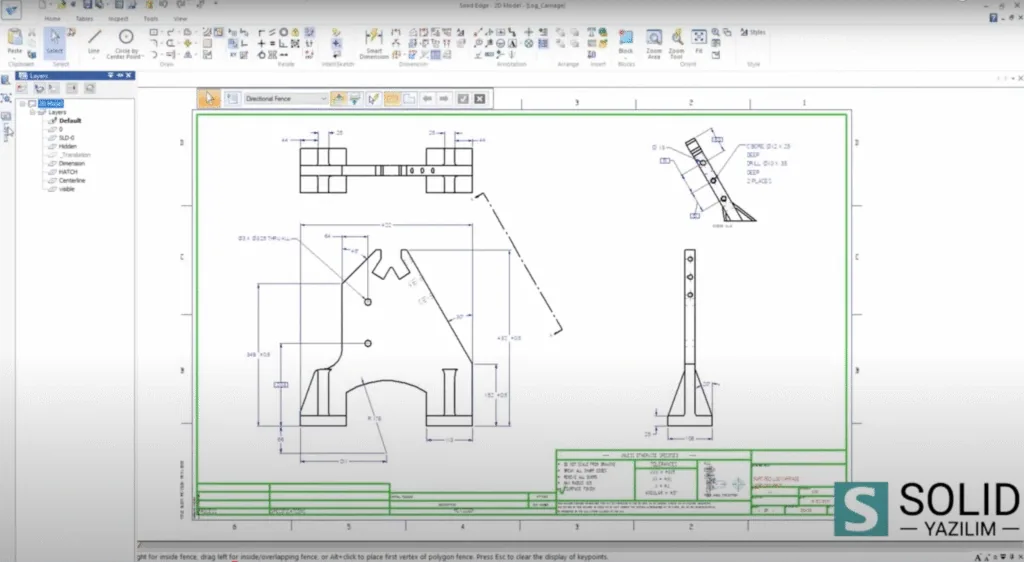Cancel selection with the X command bar button

click(480, 99)
